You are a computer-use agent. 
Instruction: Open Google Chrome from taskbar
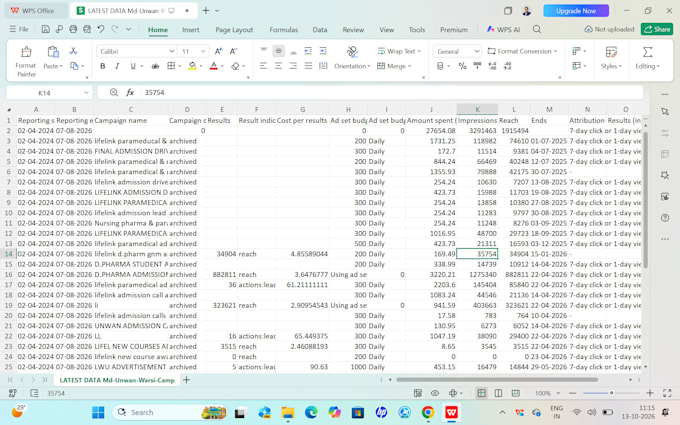428,412
